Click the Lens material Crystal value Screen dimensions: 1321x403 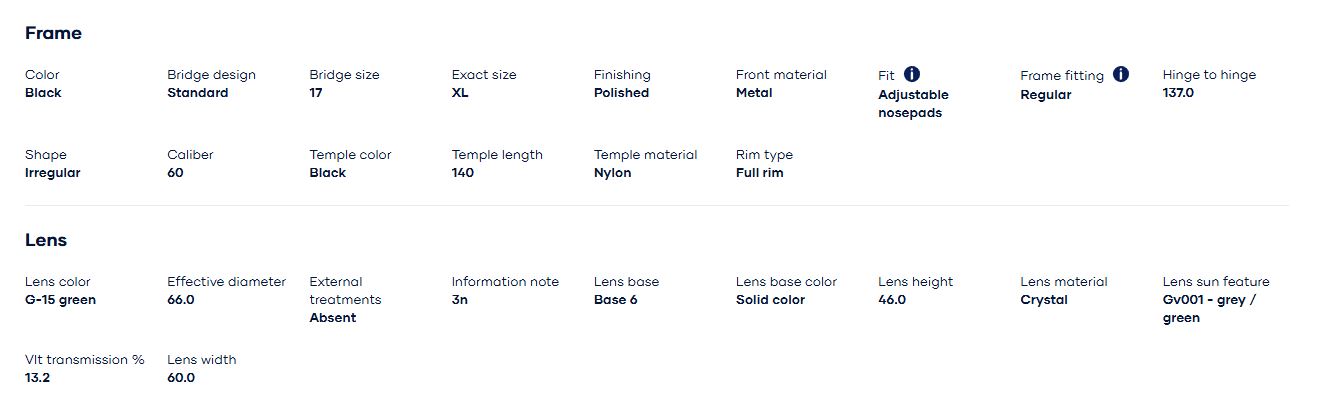pos(1044,300)
